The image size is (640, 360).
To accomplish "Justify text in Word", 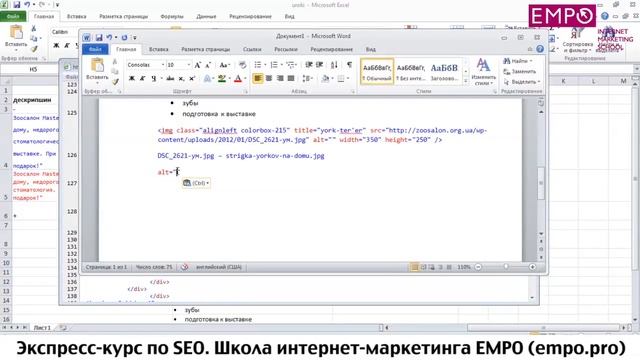I will pos(291,78).
